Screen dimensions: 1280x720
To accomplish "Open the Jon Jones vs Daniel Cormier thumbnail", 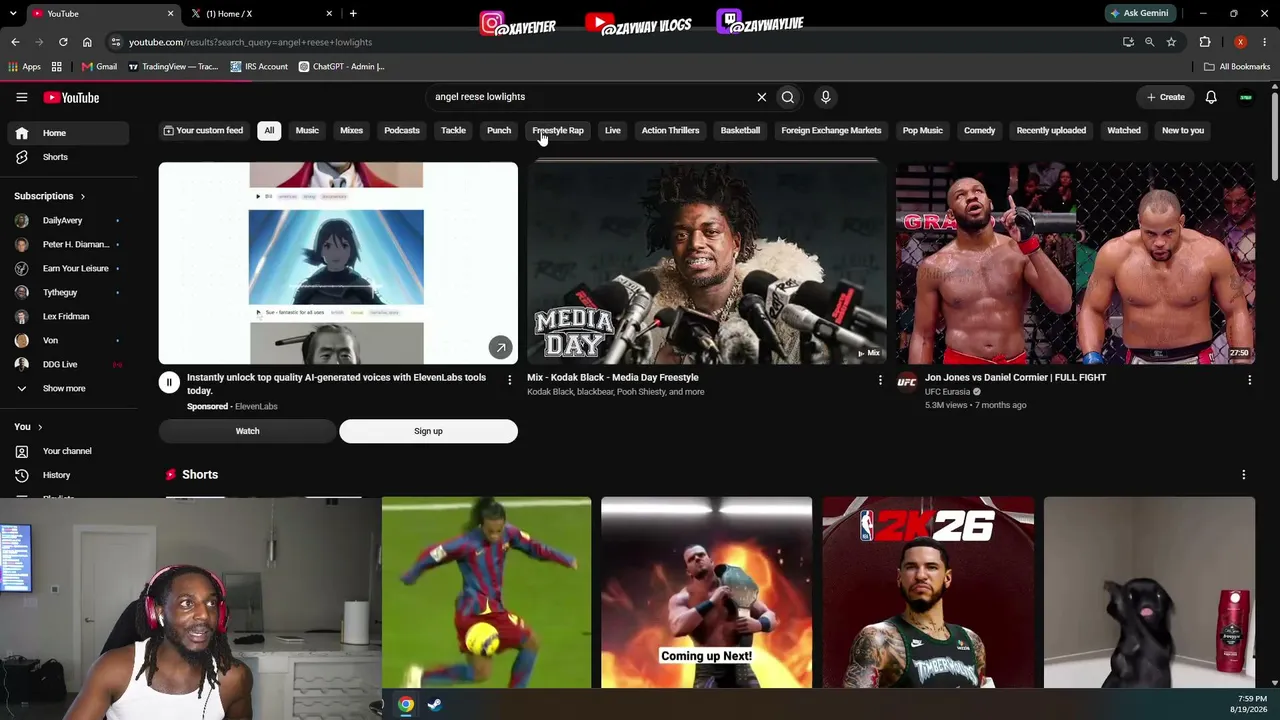I will click(x=1075, y=263).
